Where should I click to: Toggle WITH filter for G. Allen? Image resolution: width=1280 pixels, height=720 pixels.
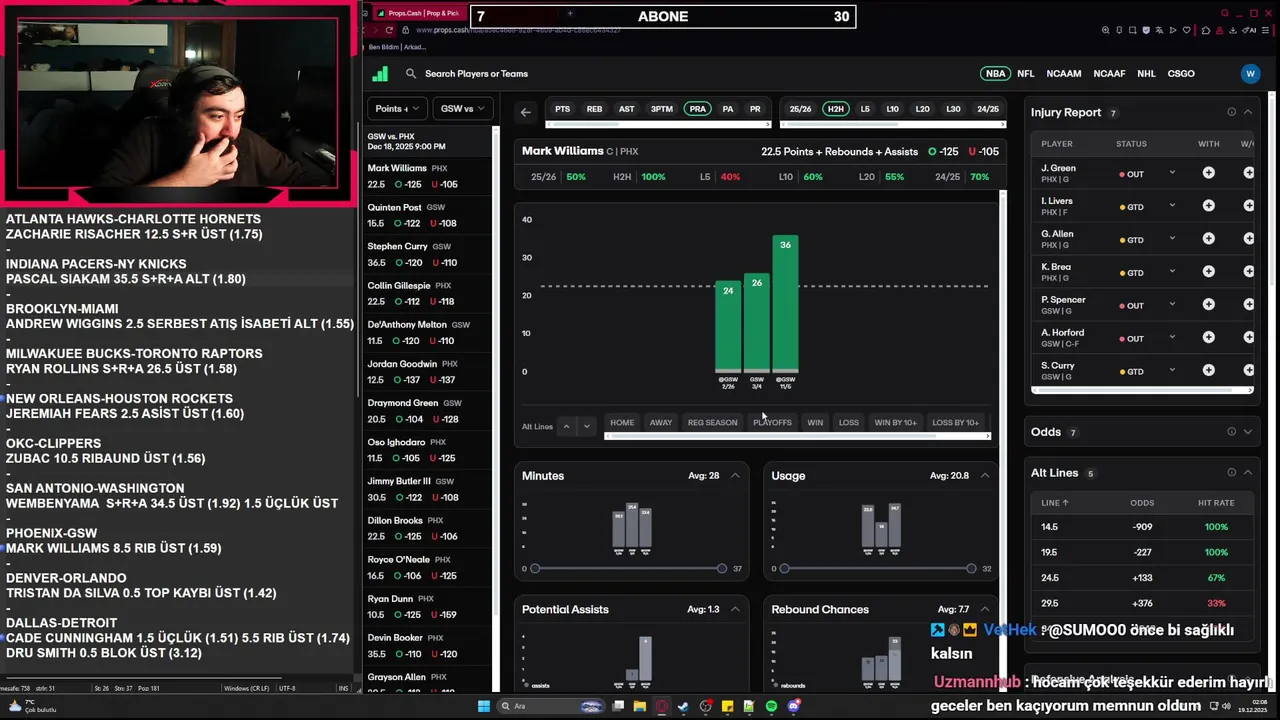click(1209, 239)
